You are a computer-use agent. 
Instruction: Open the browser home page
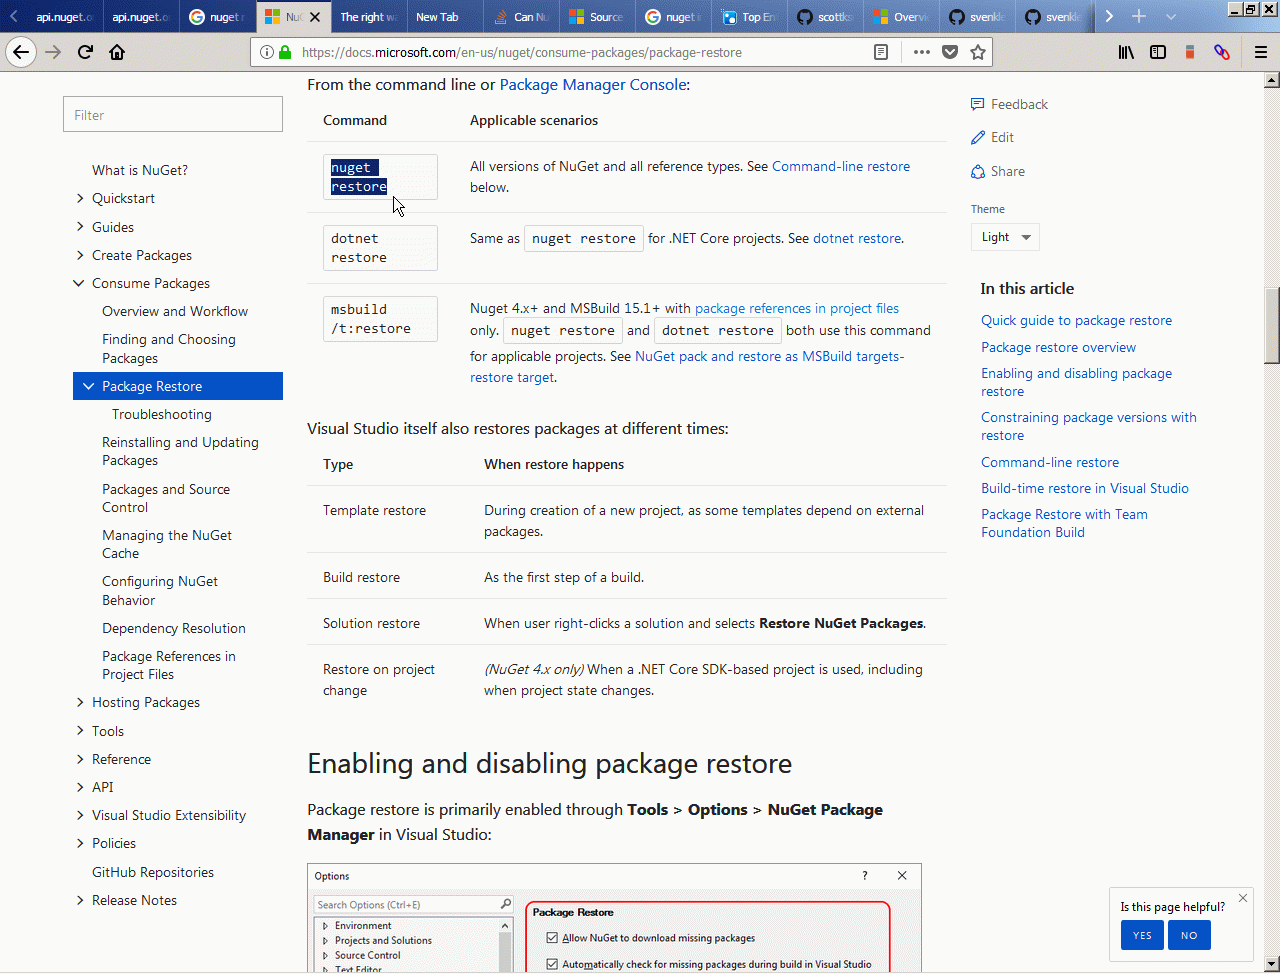coord(117,52)
